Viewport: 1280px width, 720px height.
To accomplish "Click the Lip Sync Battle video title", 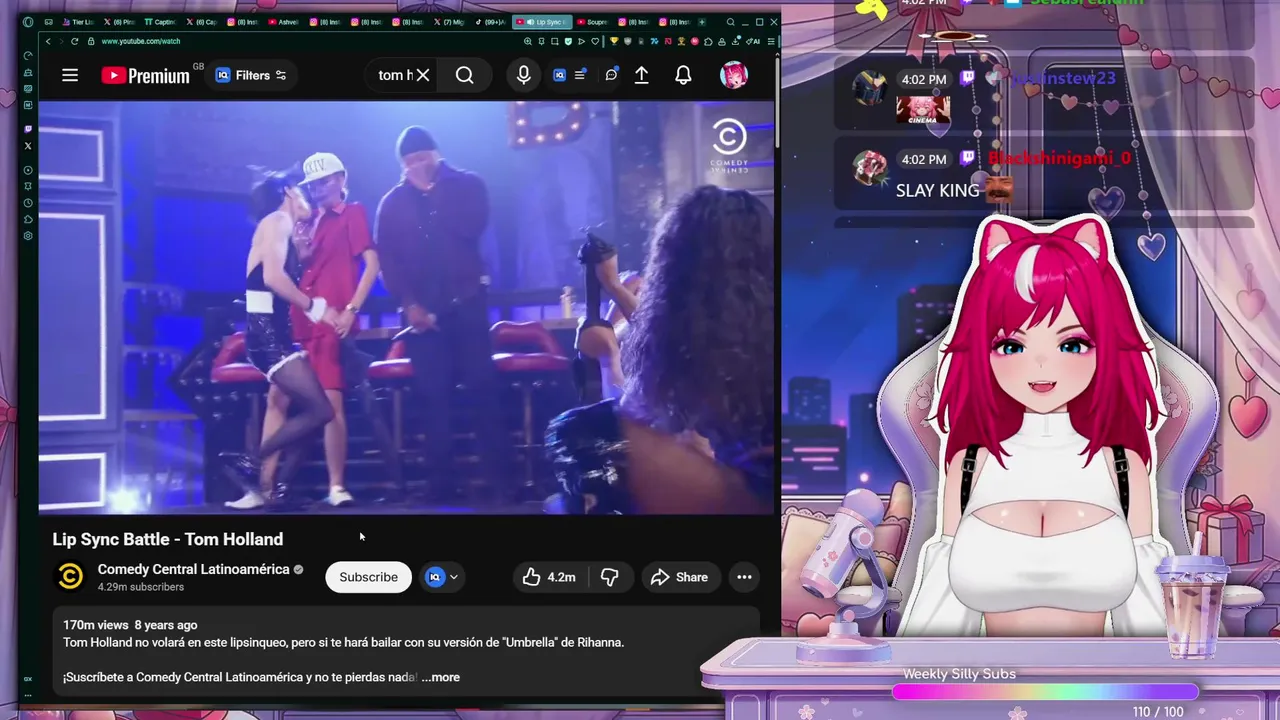I will pyautogui.click(x=168, y=539).
